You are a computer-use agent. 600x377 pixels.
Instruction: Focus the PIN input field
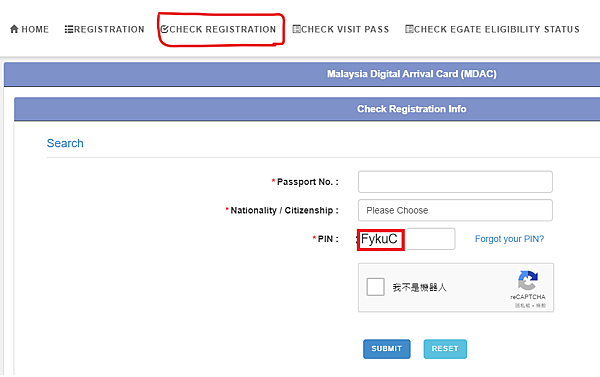tap(406, 239)
